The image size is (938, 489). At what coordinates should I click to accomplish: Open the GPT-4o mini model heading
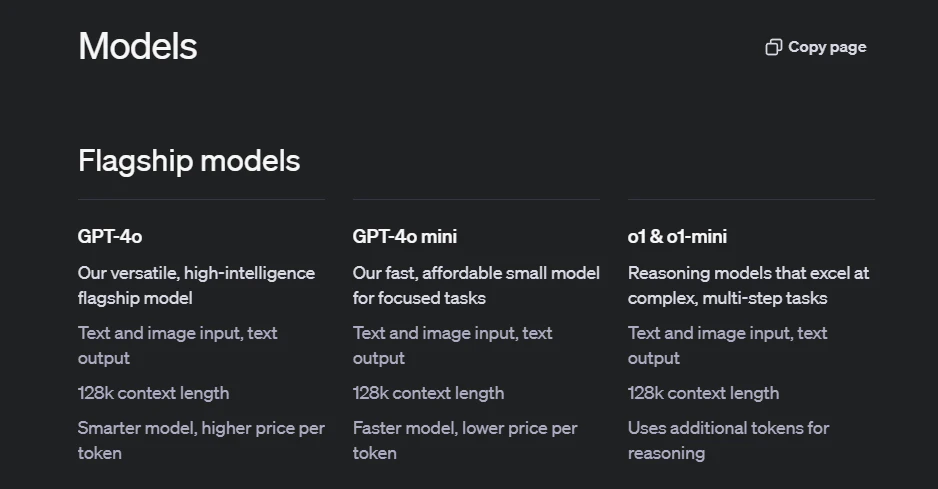405,236
